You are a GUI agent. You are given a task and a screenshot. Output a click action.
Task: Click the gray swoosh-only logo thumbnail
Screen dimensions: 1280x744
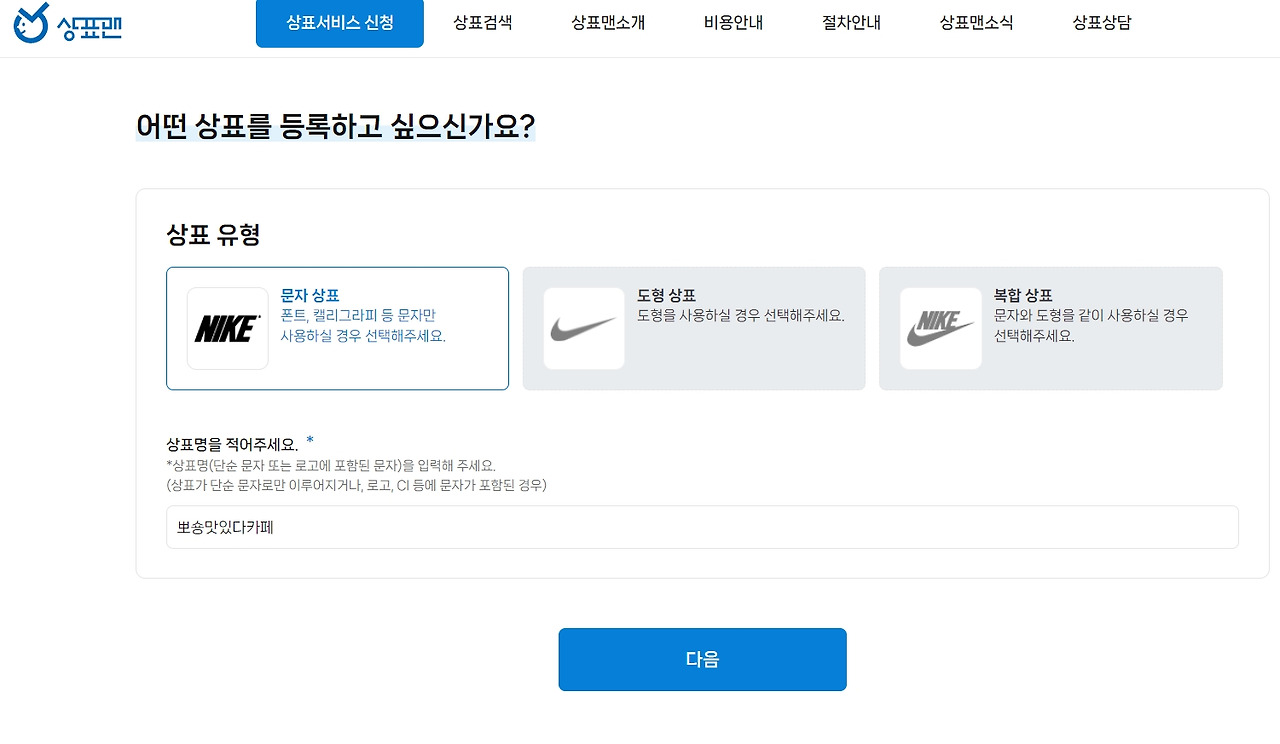584,328
